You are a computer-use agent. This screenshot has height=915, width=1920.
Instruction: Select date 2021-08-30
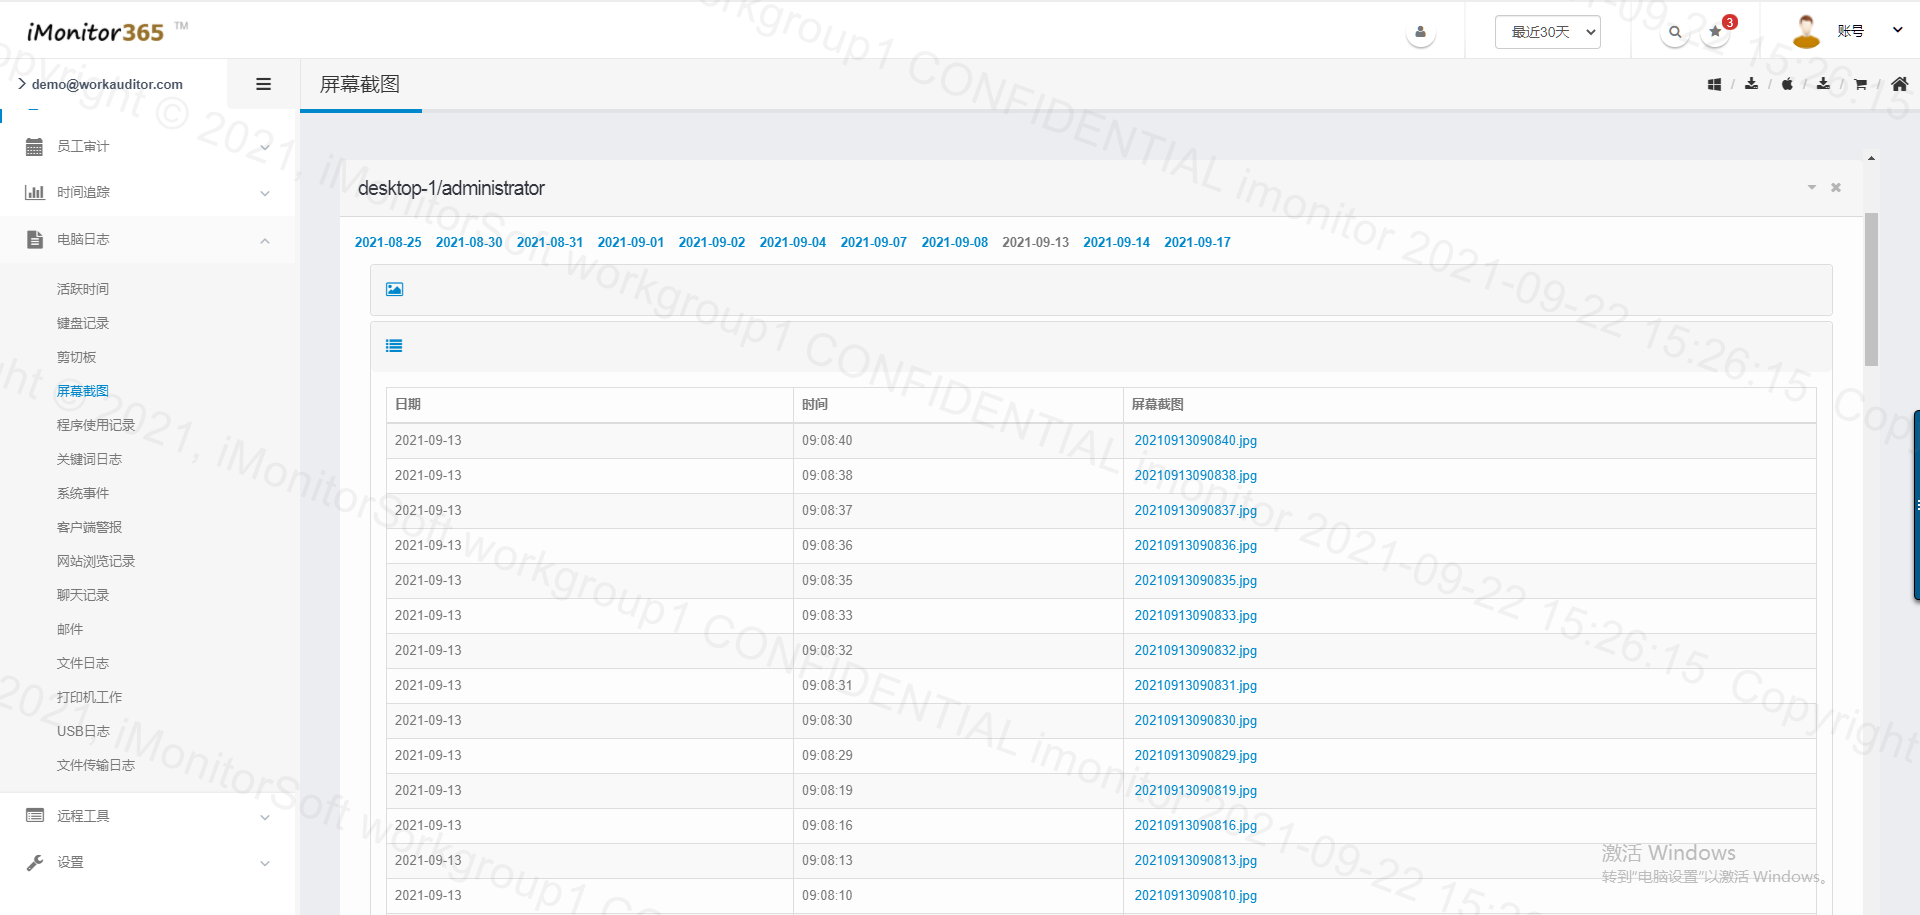469,242
